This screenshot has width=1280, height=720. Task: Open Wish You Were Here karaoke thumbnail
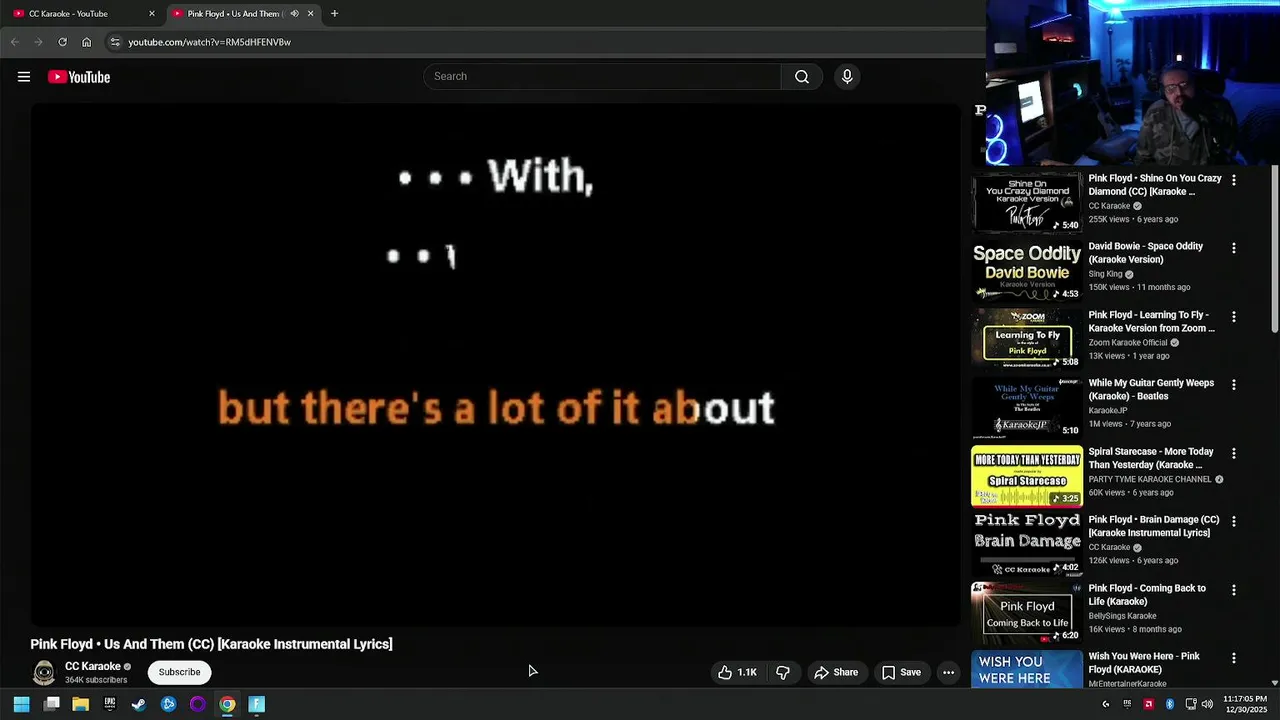pos(1027,669)
